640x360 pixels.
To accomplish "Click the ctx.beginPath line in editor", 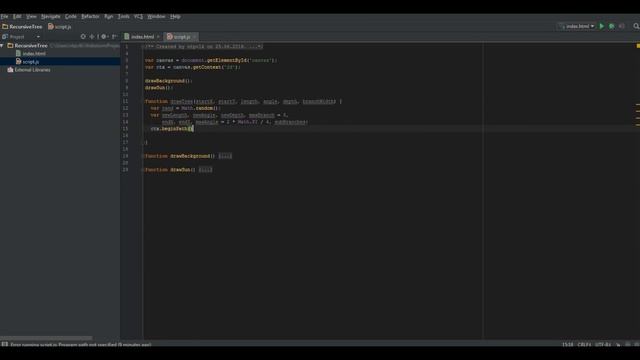I will click(172, 129).
